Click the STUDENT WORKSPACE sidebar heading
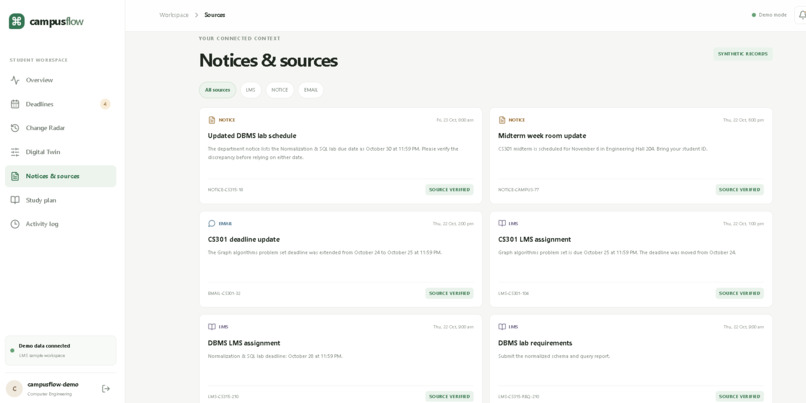 click(39, 60)
